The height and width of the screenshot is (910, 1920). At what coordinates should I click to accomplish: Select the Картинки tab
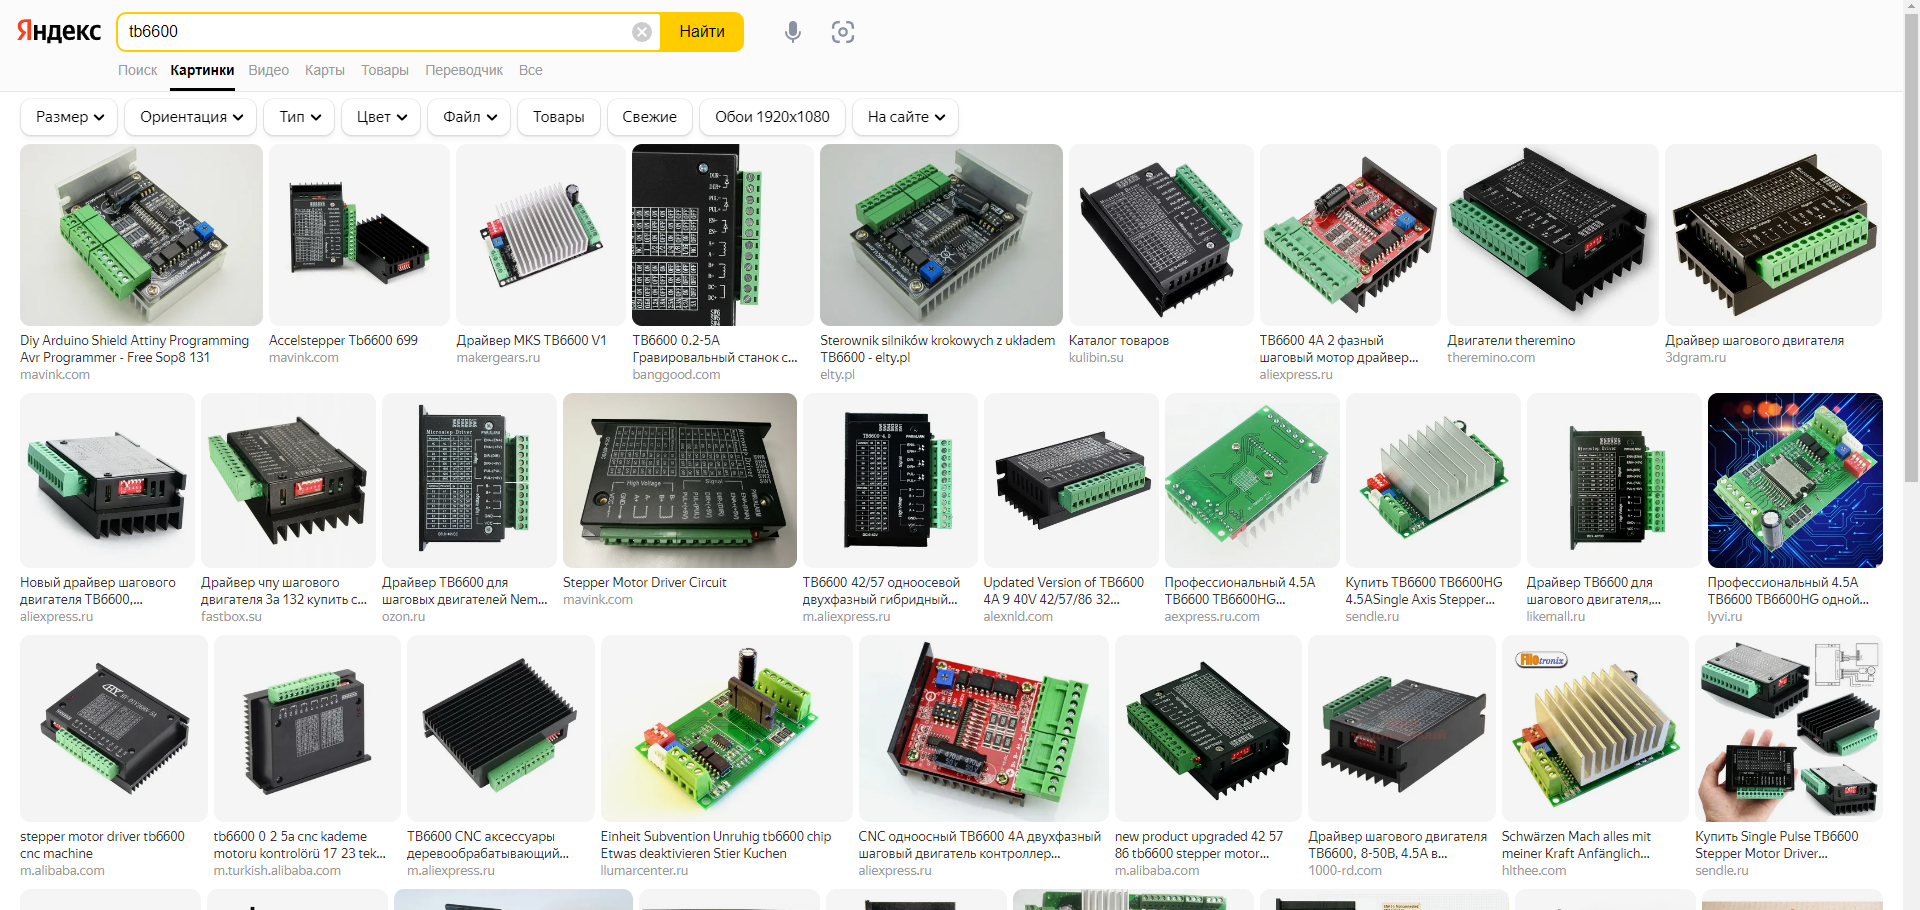tap(202, 70)
